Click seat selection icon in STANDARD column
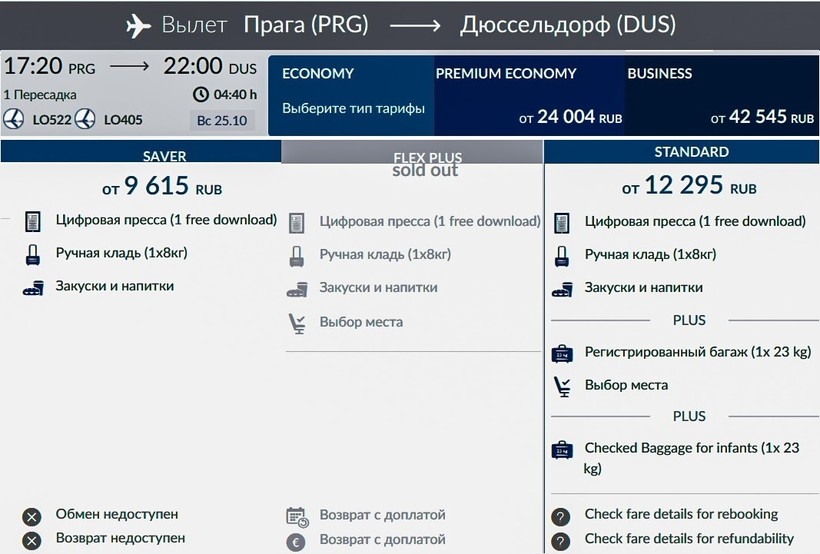Viewport: 820px width, 554px height. point(563,387)
